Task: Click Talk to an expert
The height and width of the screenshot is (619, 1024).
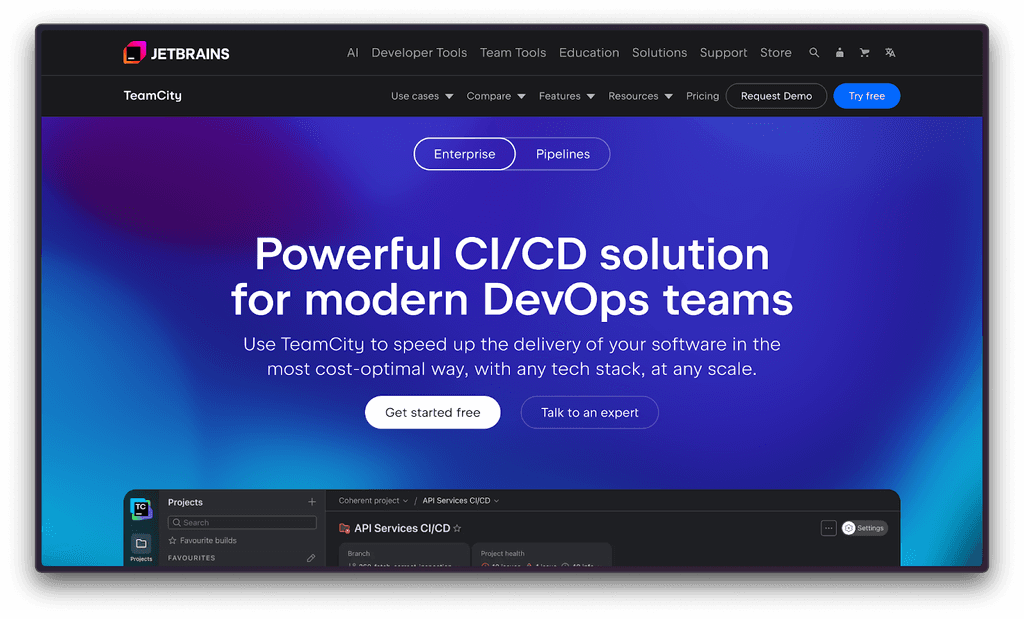Action: 589,412
